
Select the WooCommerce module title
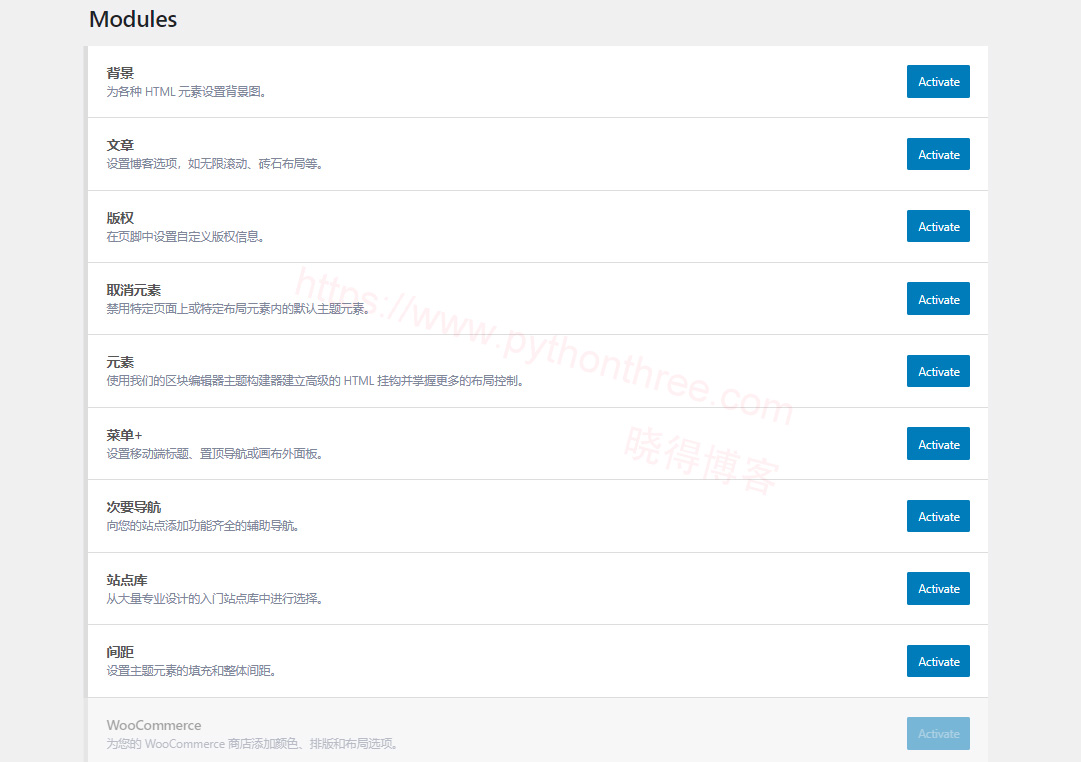(x=154, y=725)
